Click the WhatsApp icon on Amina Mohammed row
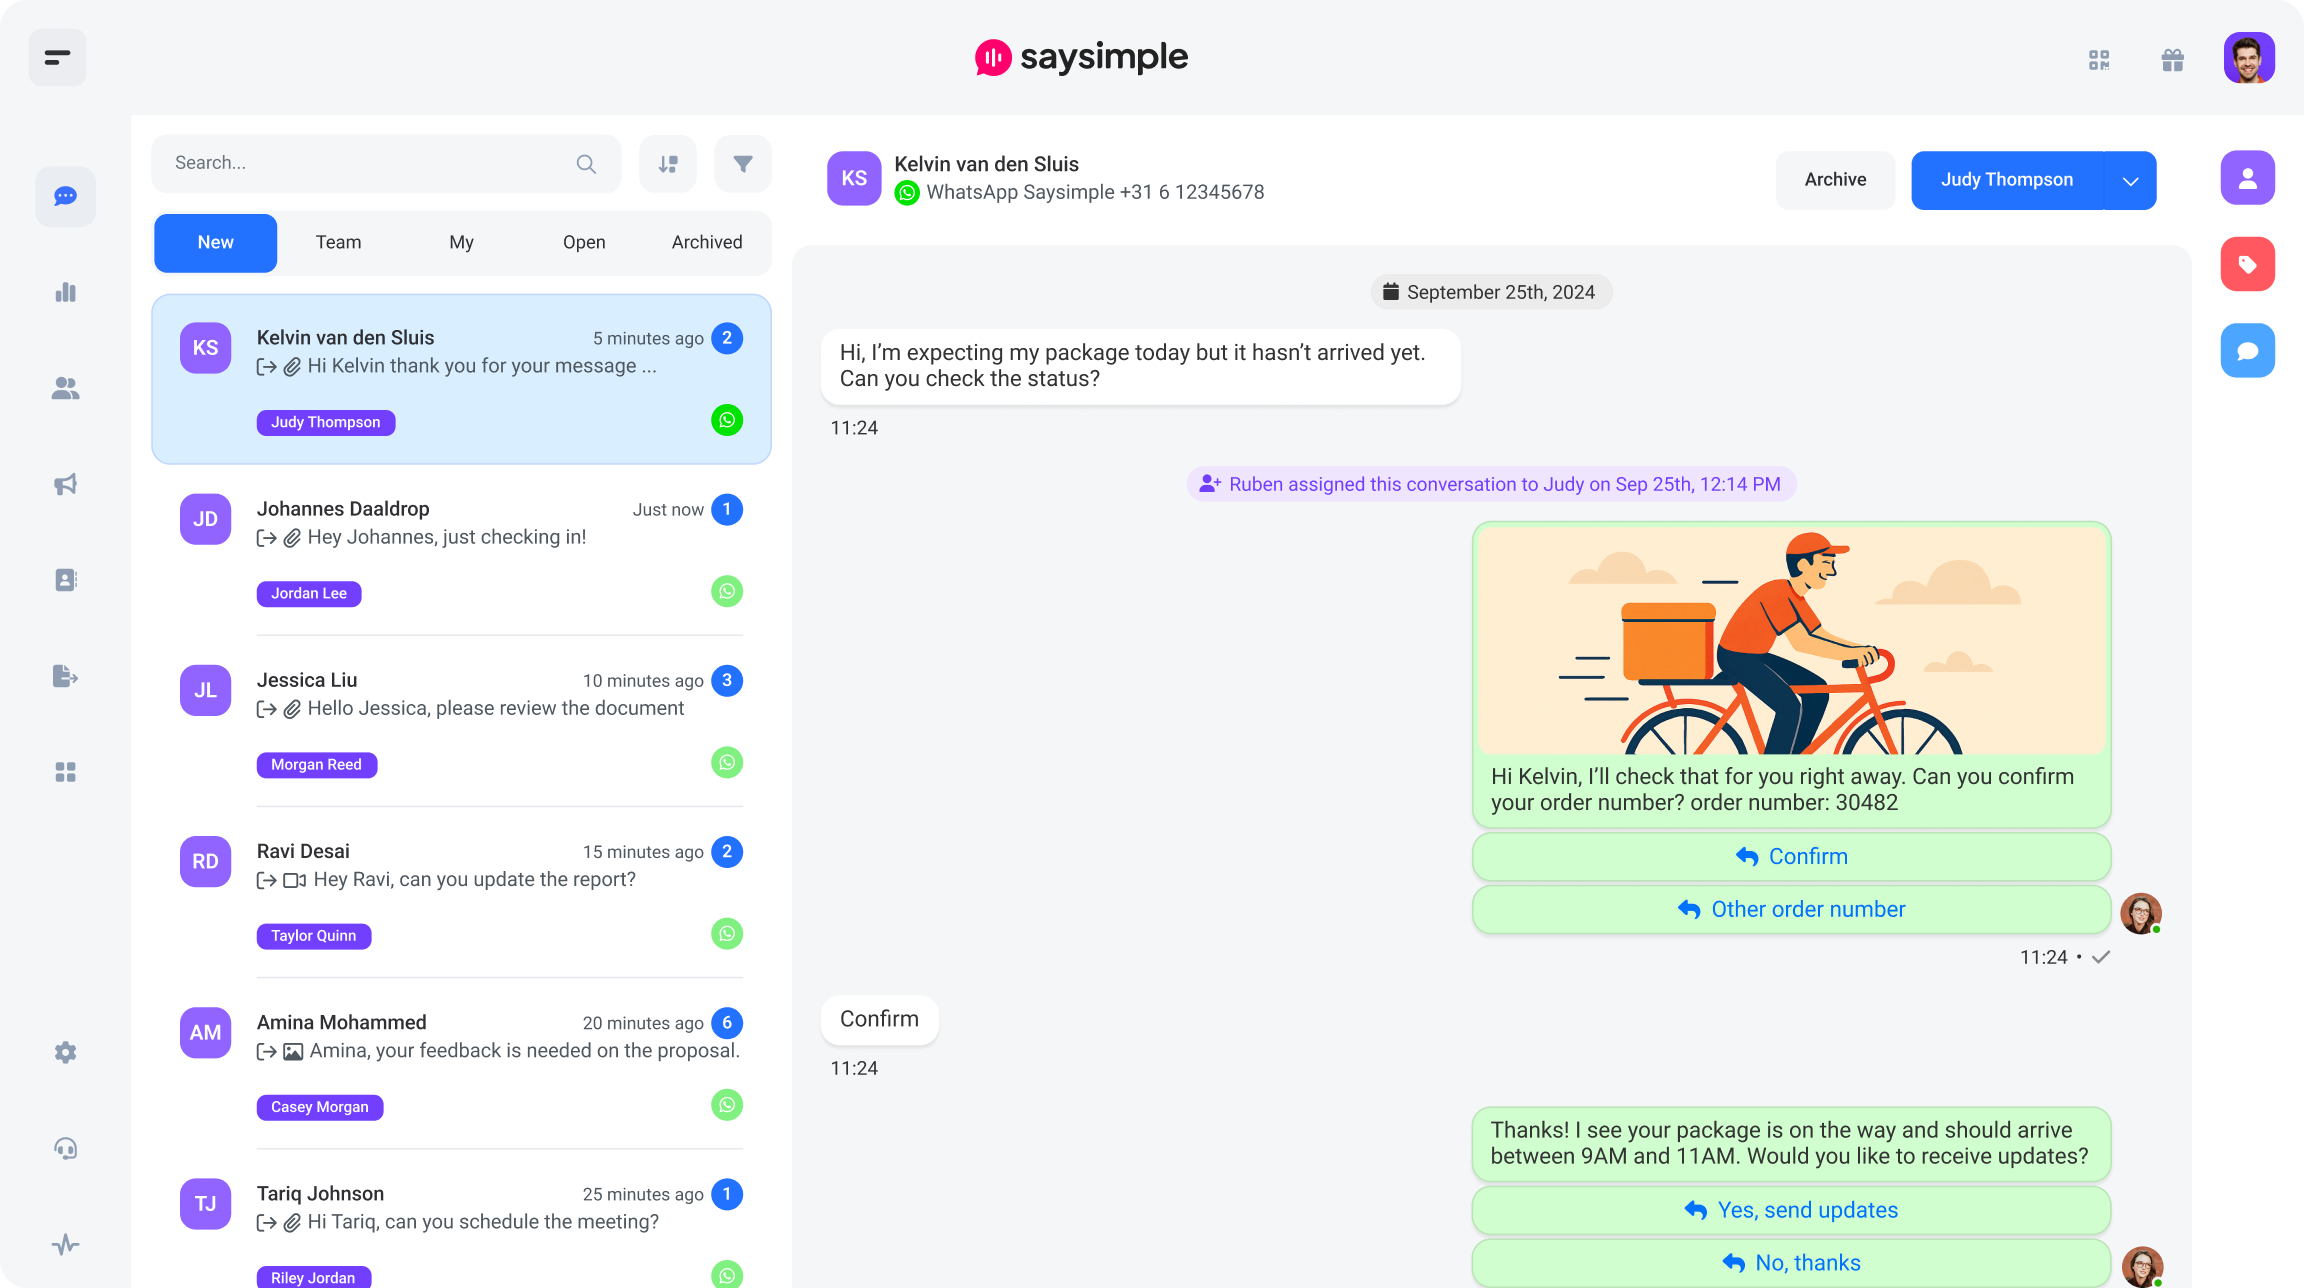 point(727,1105)
